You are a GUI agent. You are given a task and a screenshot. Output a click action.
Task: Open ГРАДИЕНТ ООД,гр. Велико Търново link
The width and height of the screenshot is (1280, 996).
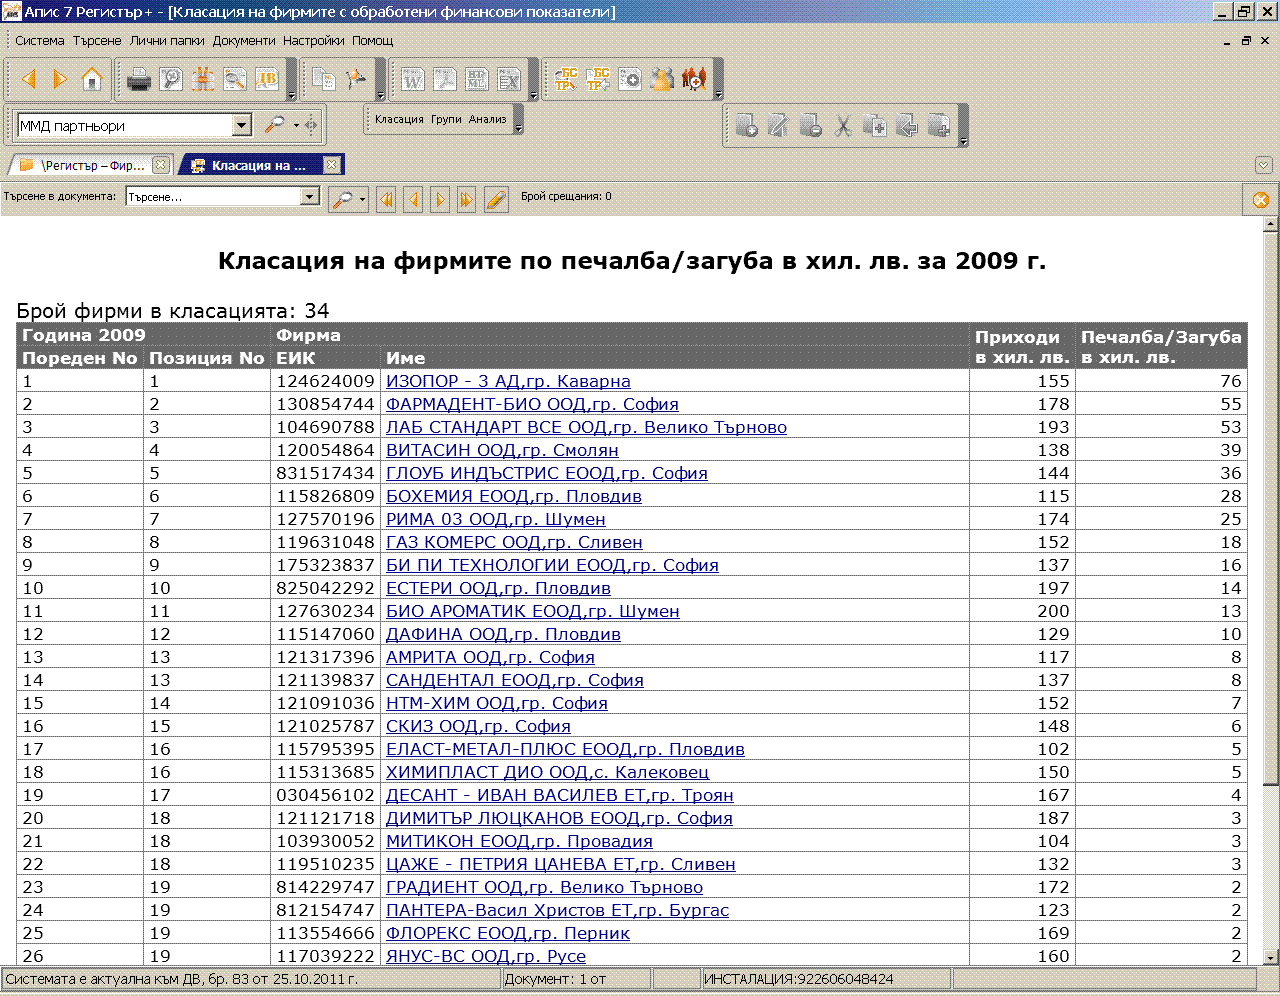point(544,887)
